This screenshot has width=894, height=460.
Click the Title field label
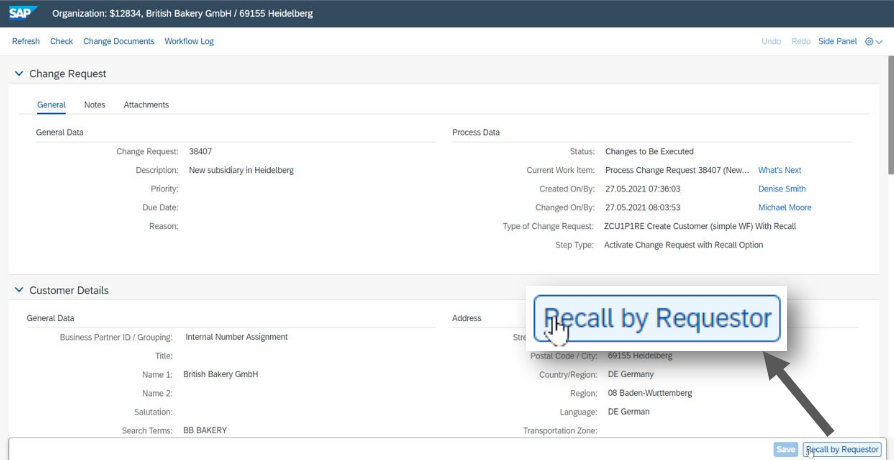point(164,356)
